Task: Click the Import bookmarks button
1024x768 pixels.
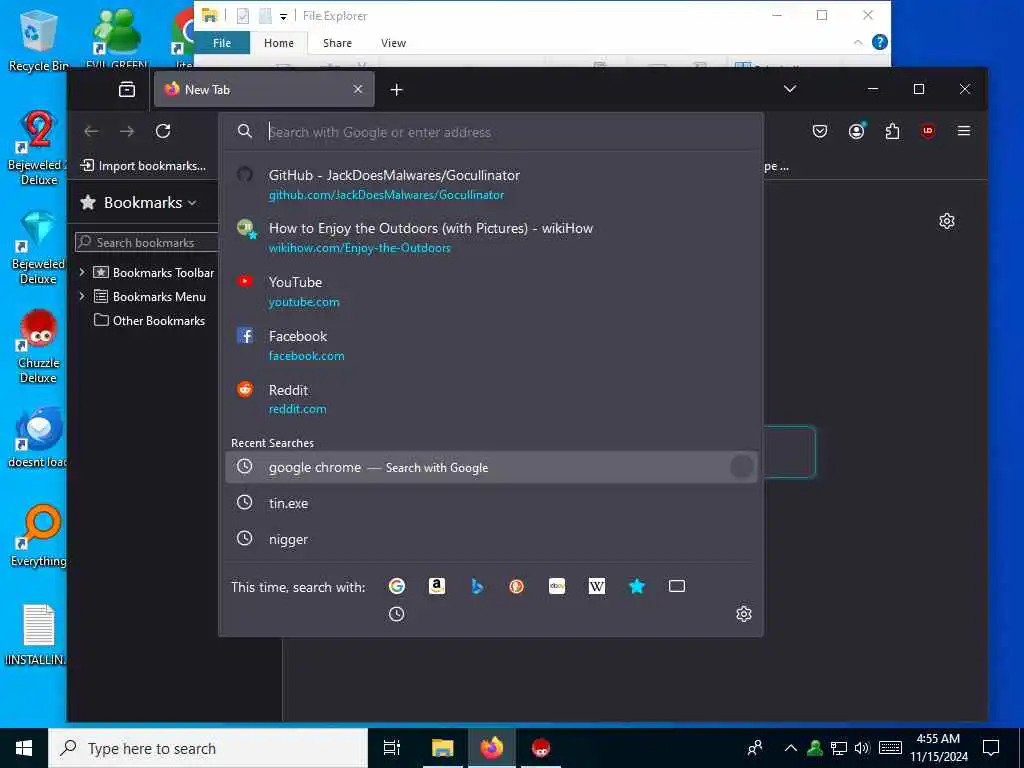Action: coord(143,166)
